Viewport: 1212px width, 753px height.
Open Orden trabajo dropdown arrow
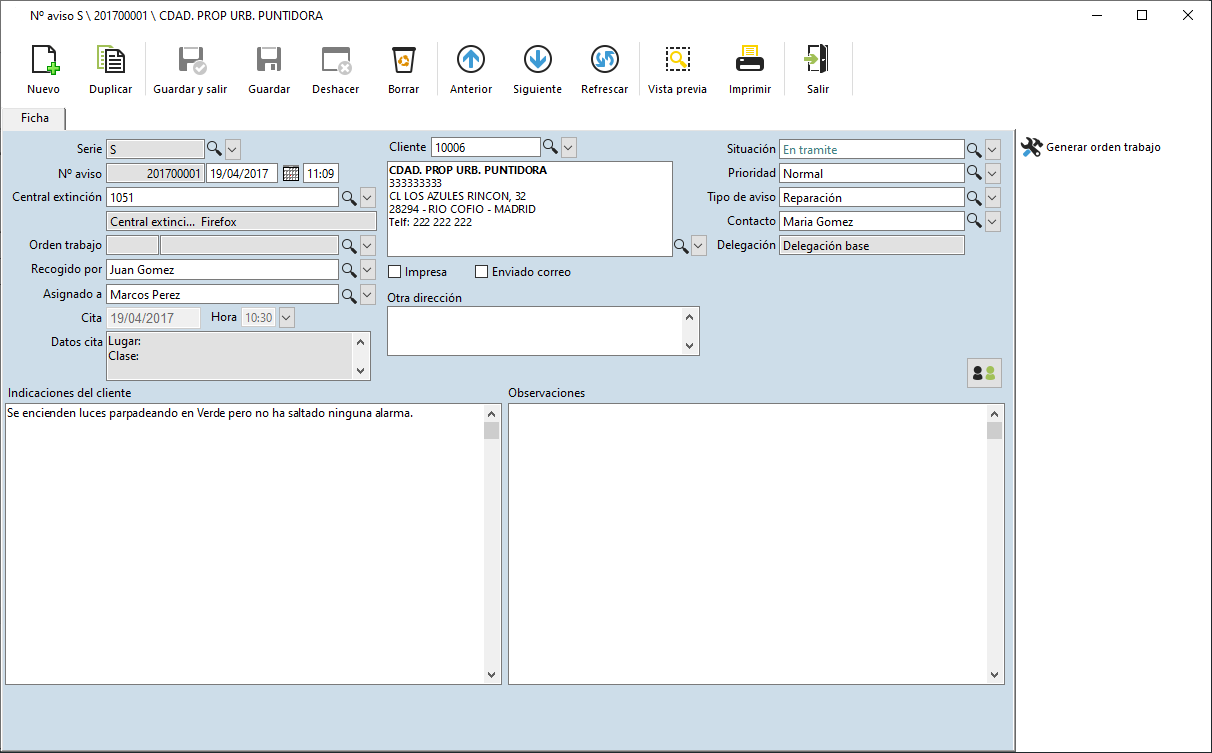pos(368,245)
